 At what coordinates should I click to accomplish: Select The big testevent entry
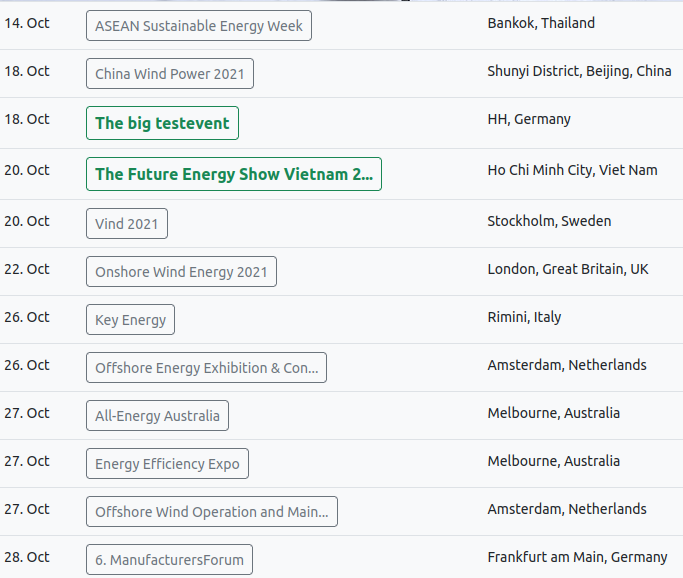point(162,123)
